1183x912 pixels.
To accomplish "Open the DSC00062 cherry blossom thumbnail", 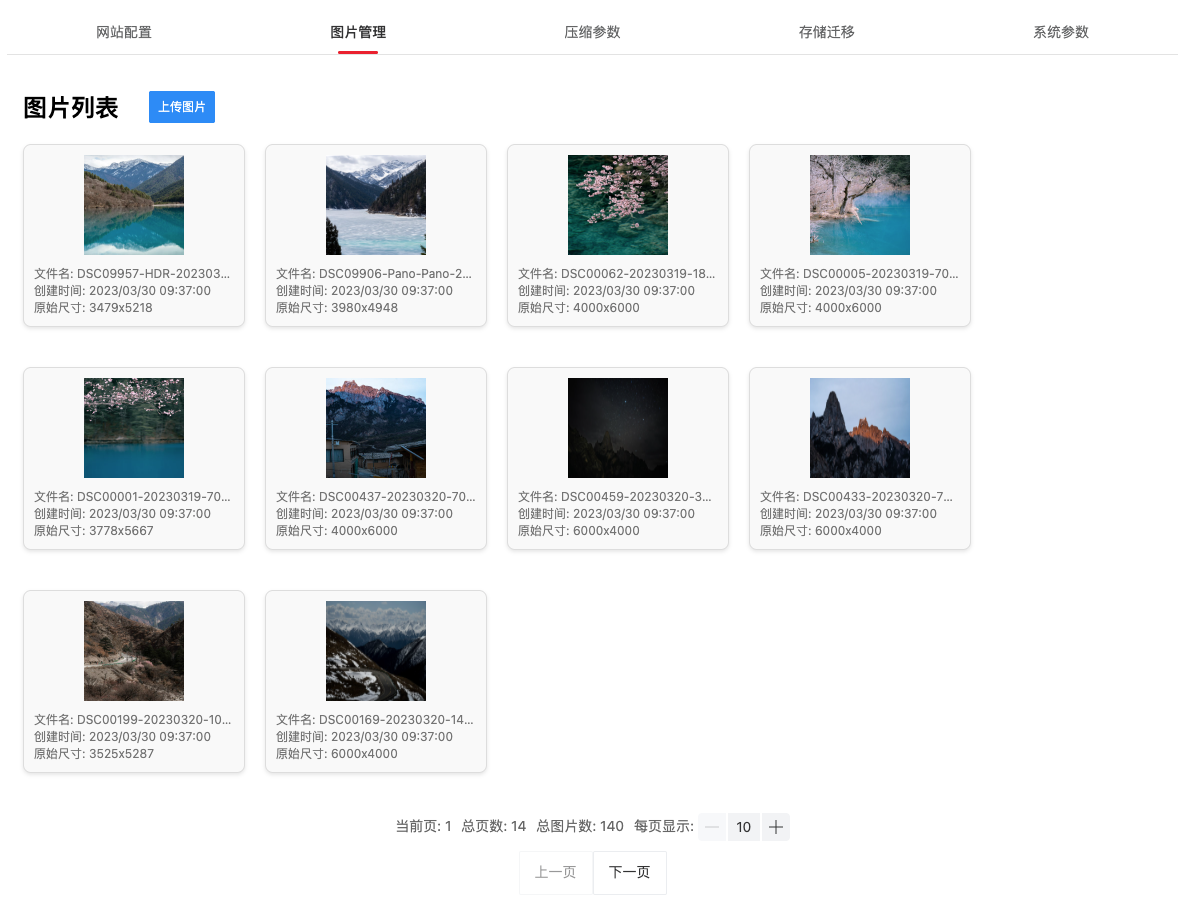I will coord(618,205).
